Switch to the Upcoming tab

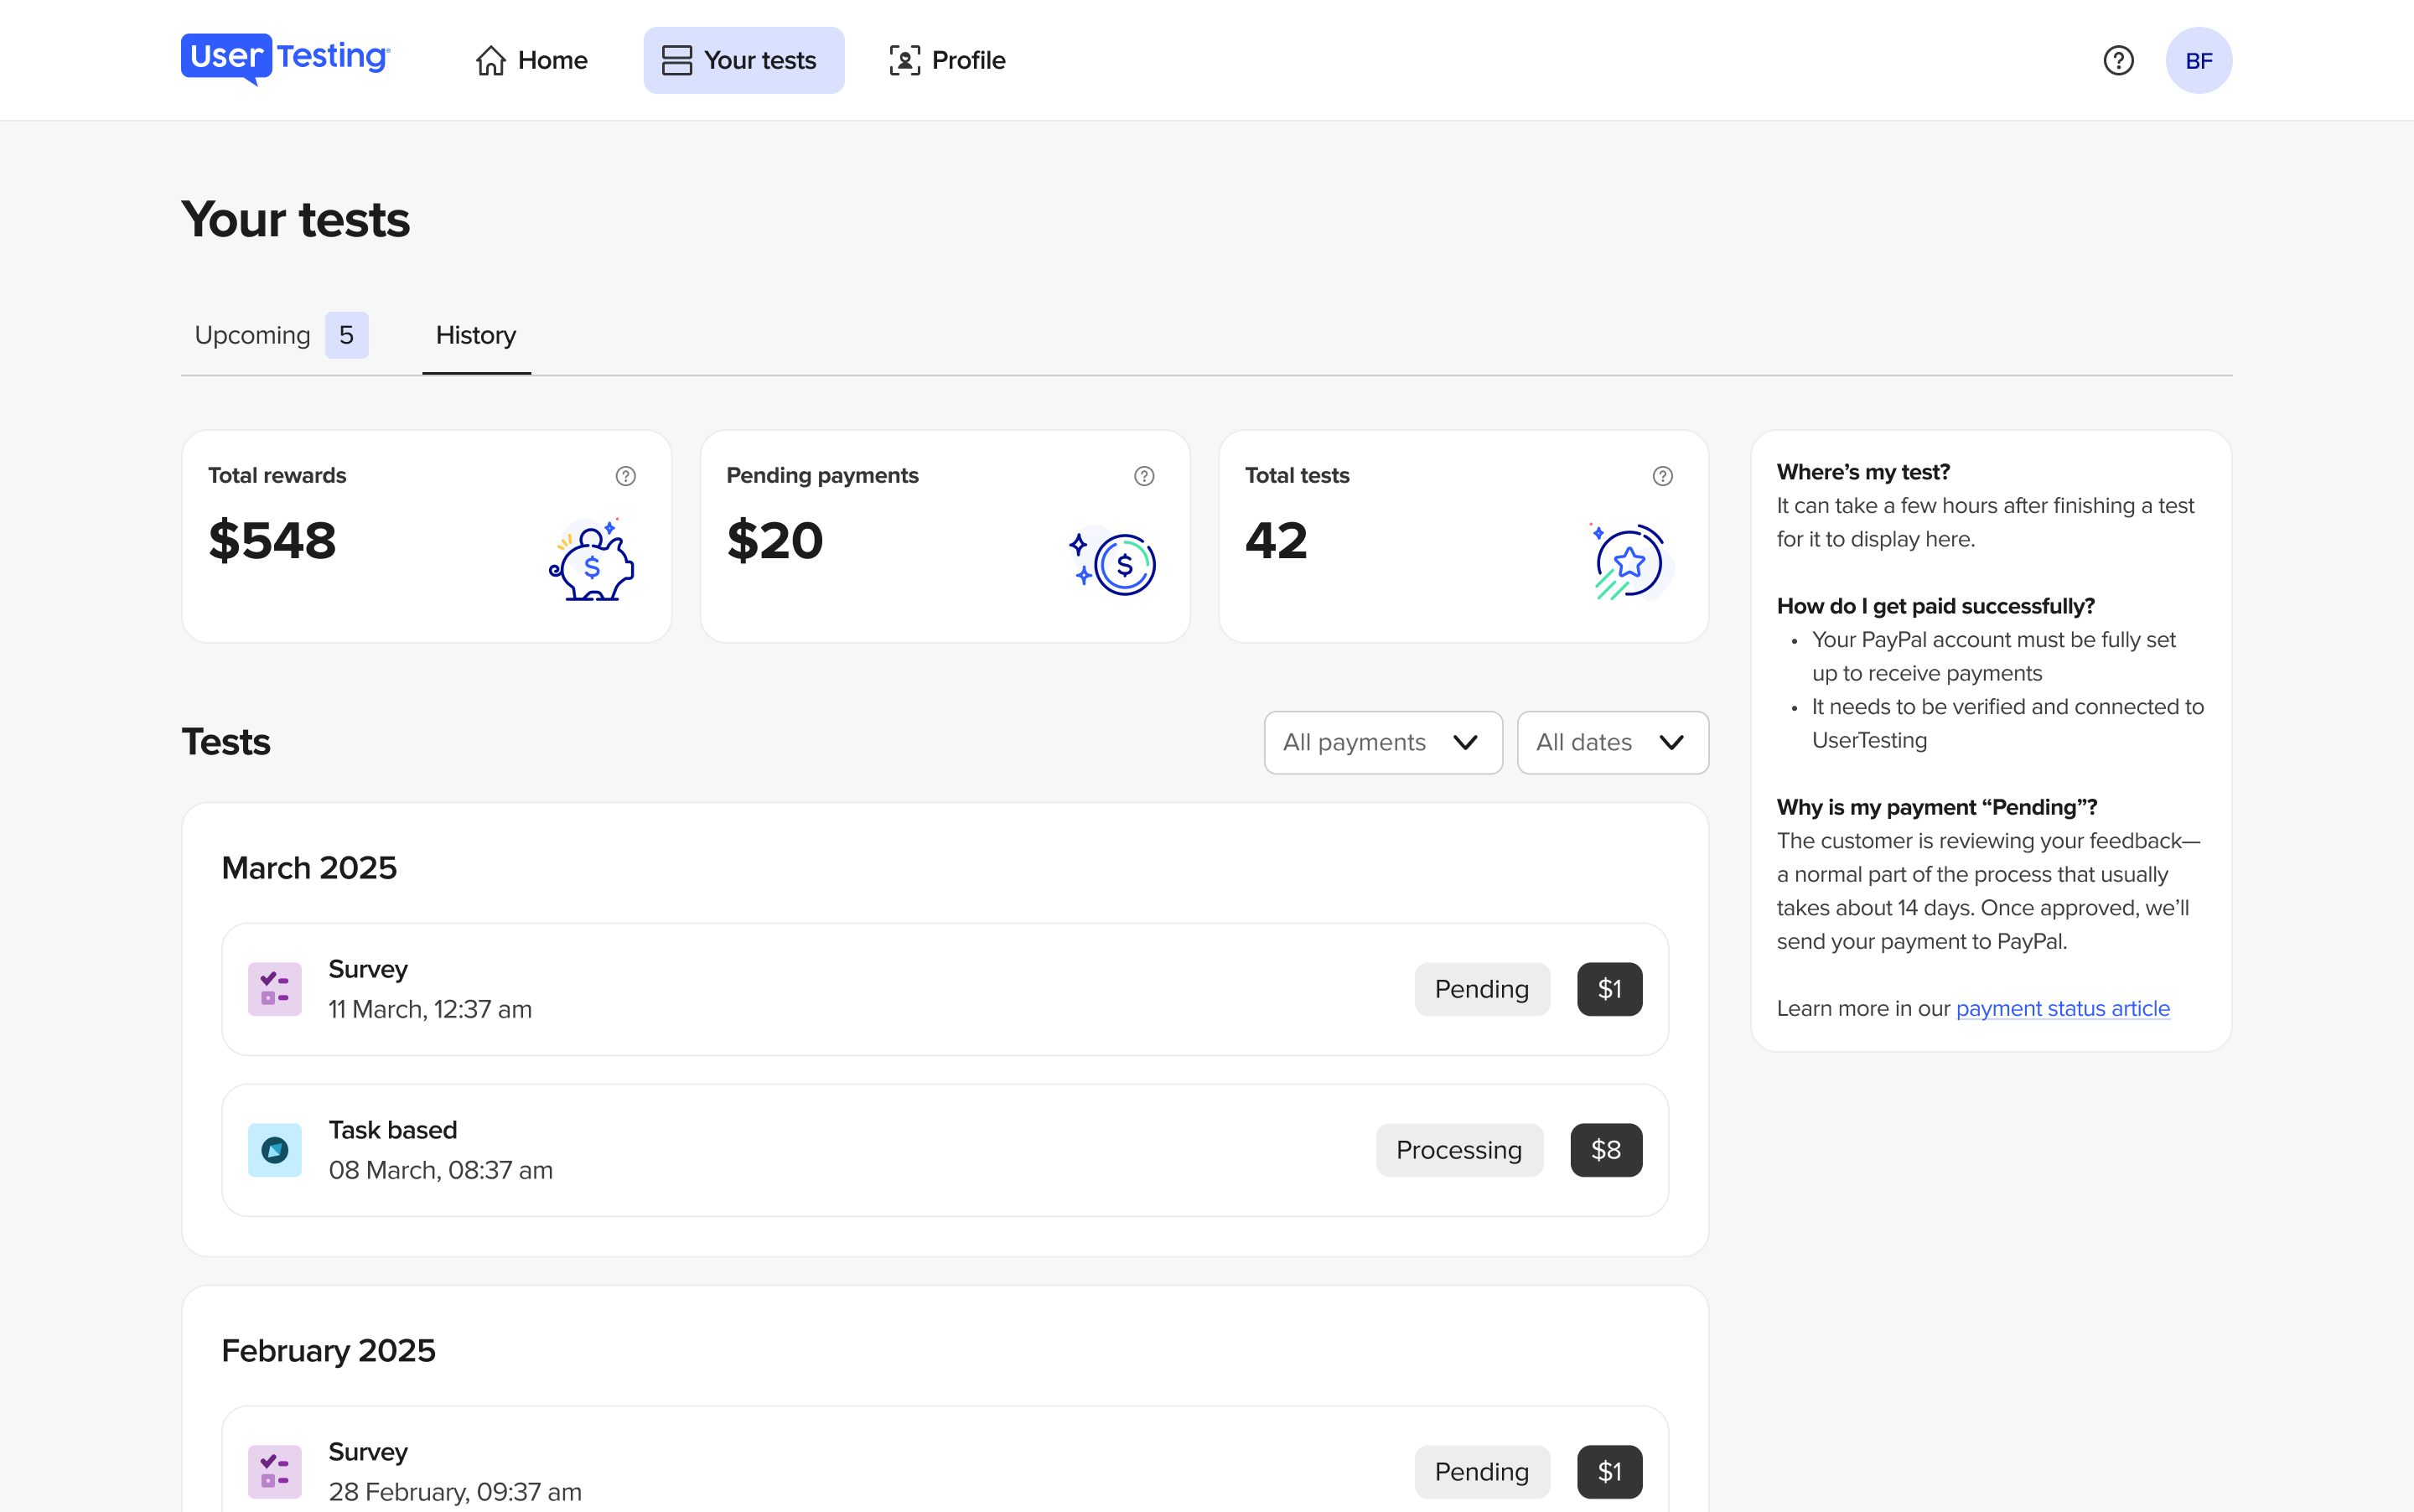pos(253,335)
